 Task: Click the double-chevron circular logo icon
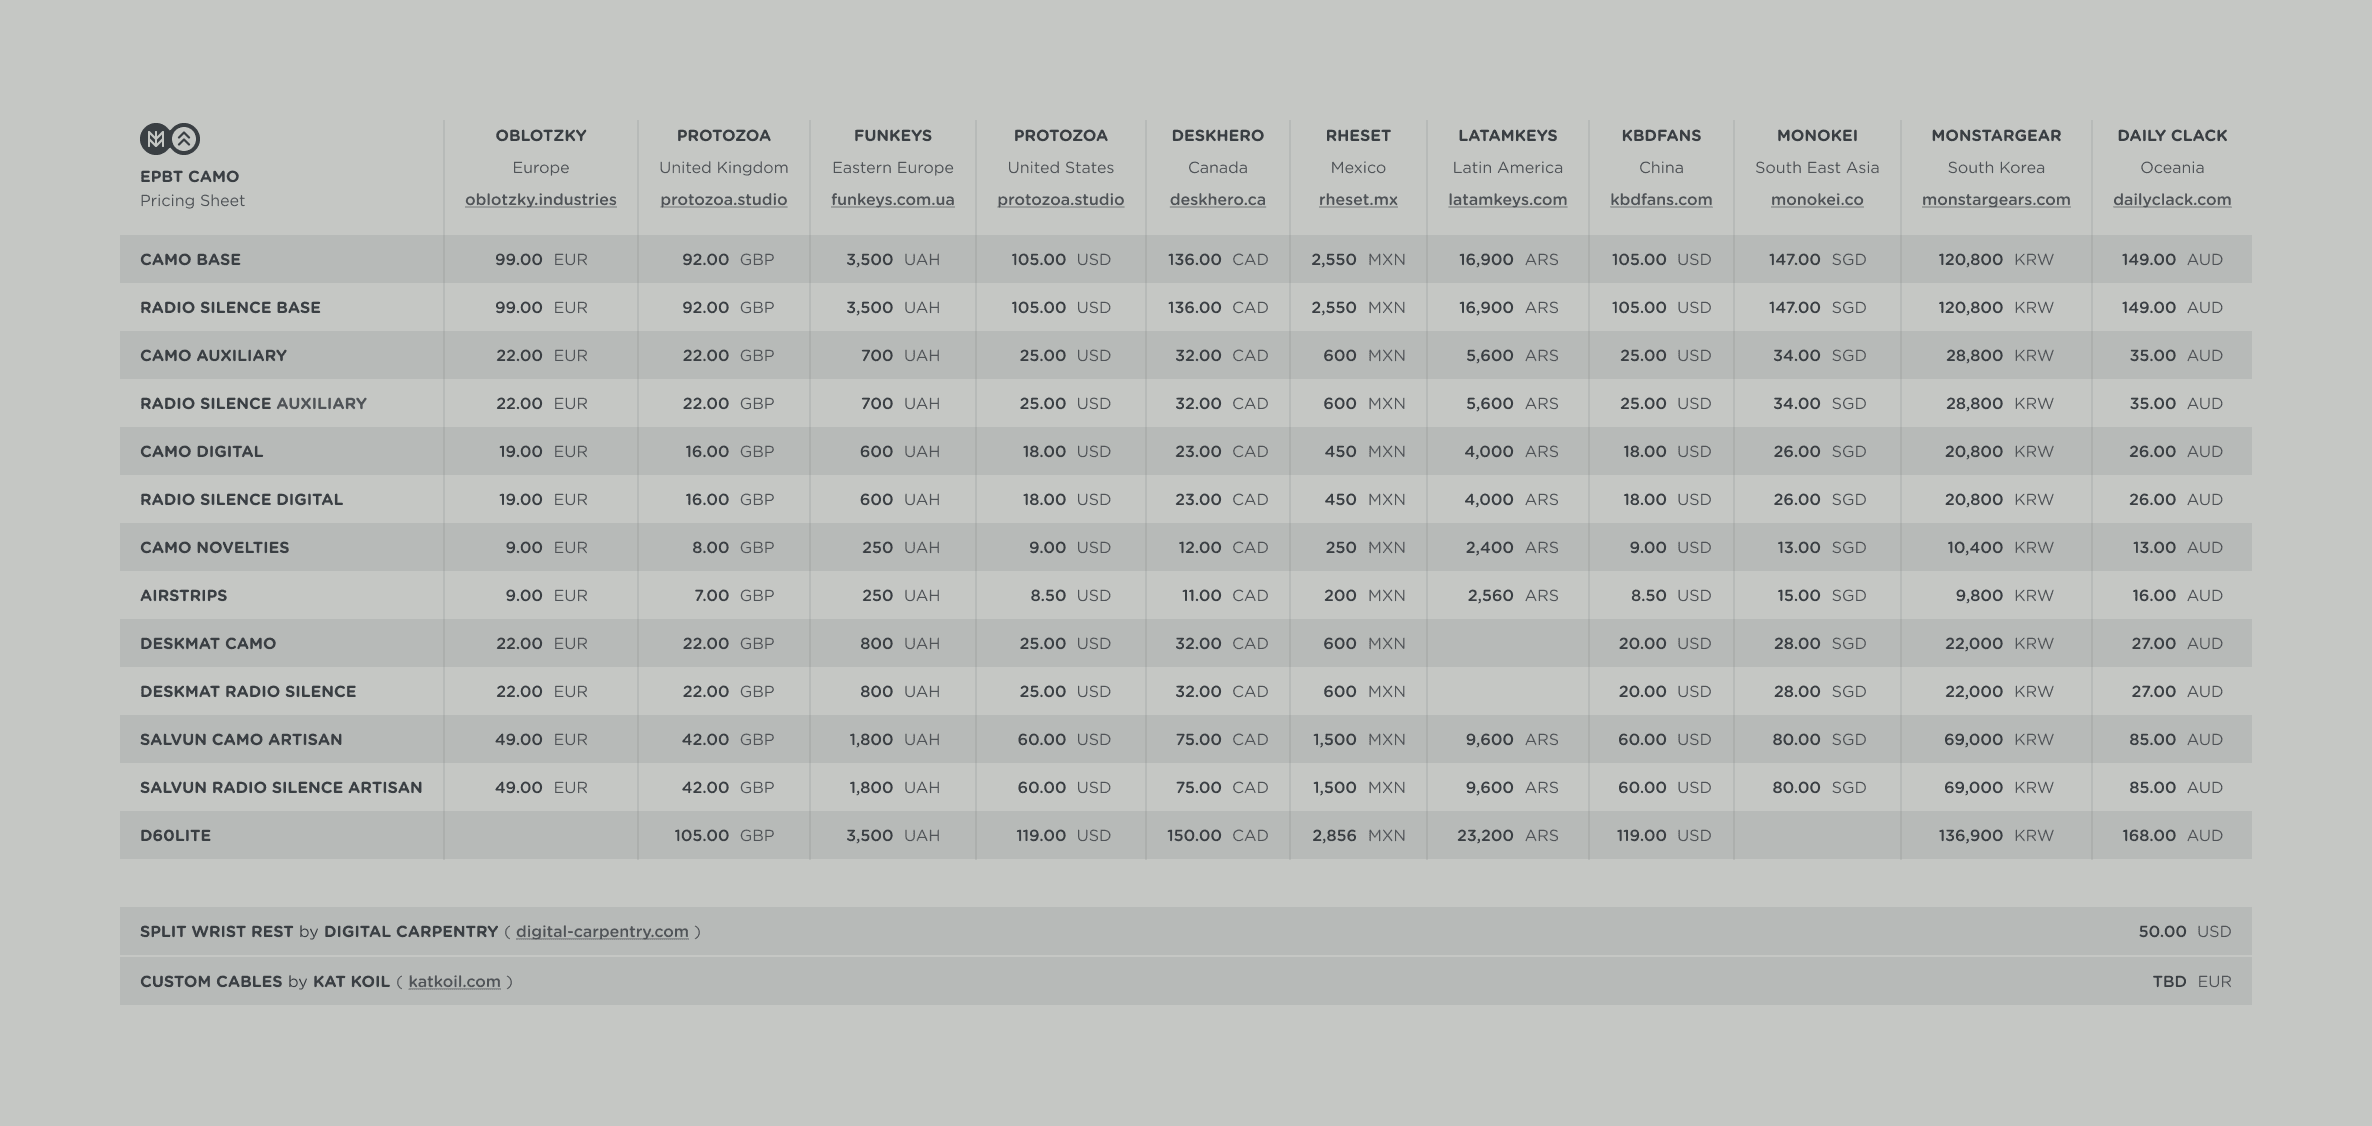point(185,139)
